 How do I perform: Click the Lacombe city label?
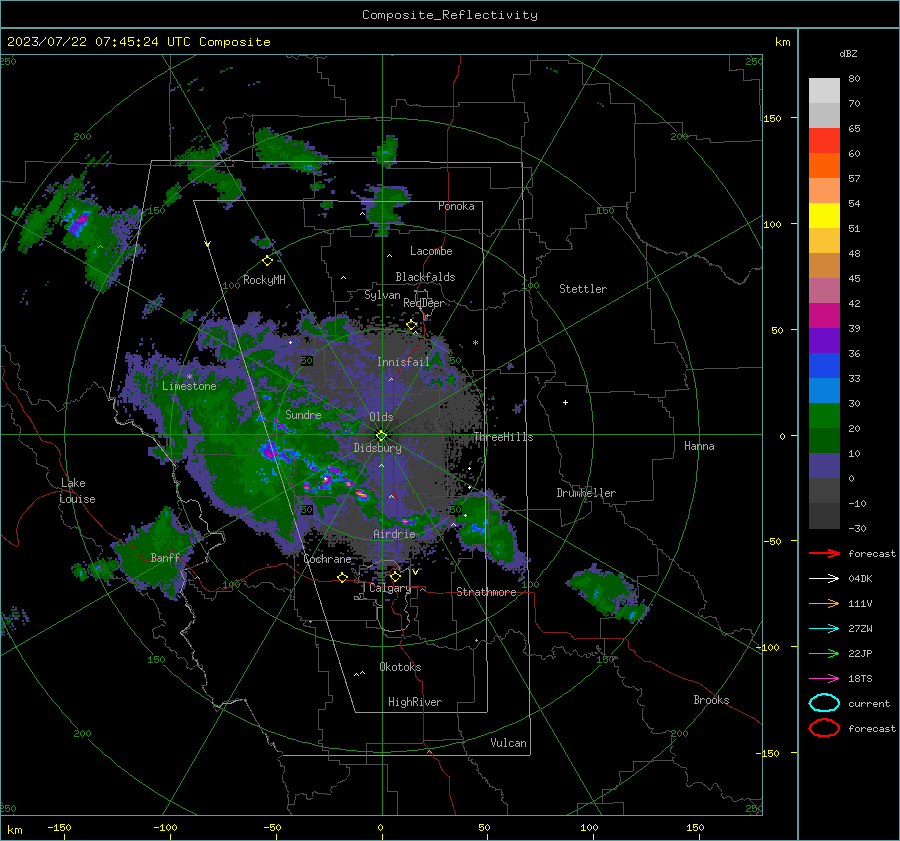click(431, 251)
